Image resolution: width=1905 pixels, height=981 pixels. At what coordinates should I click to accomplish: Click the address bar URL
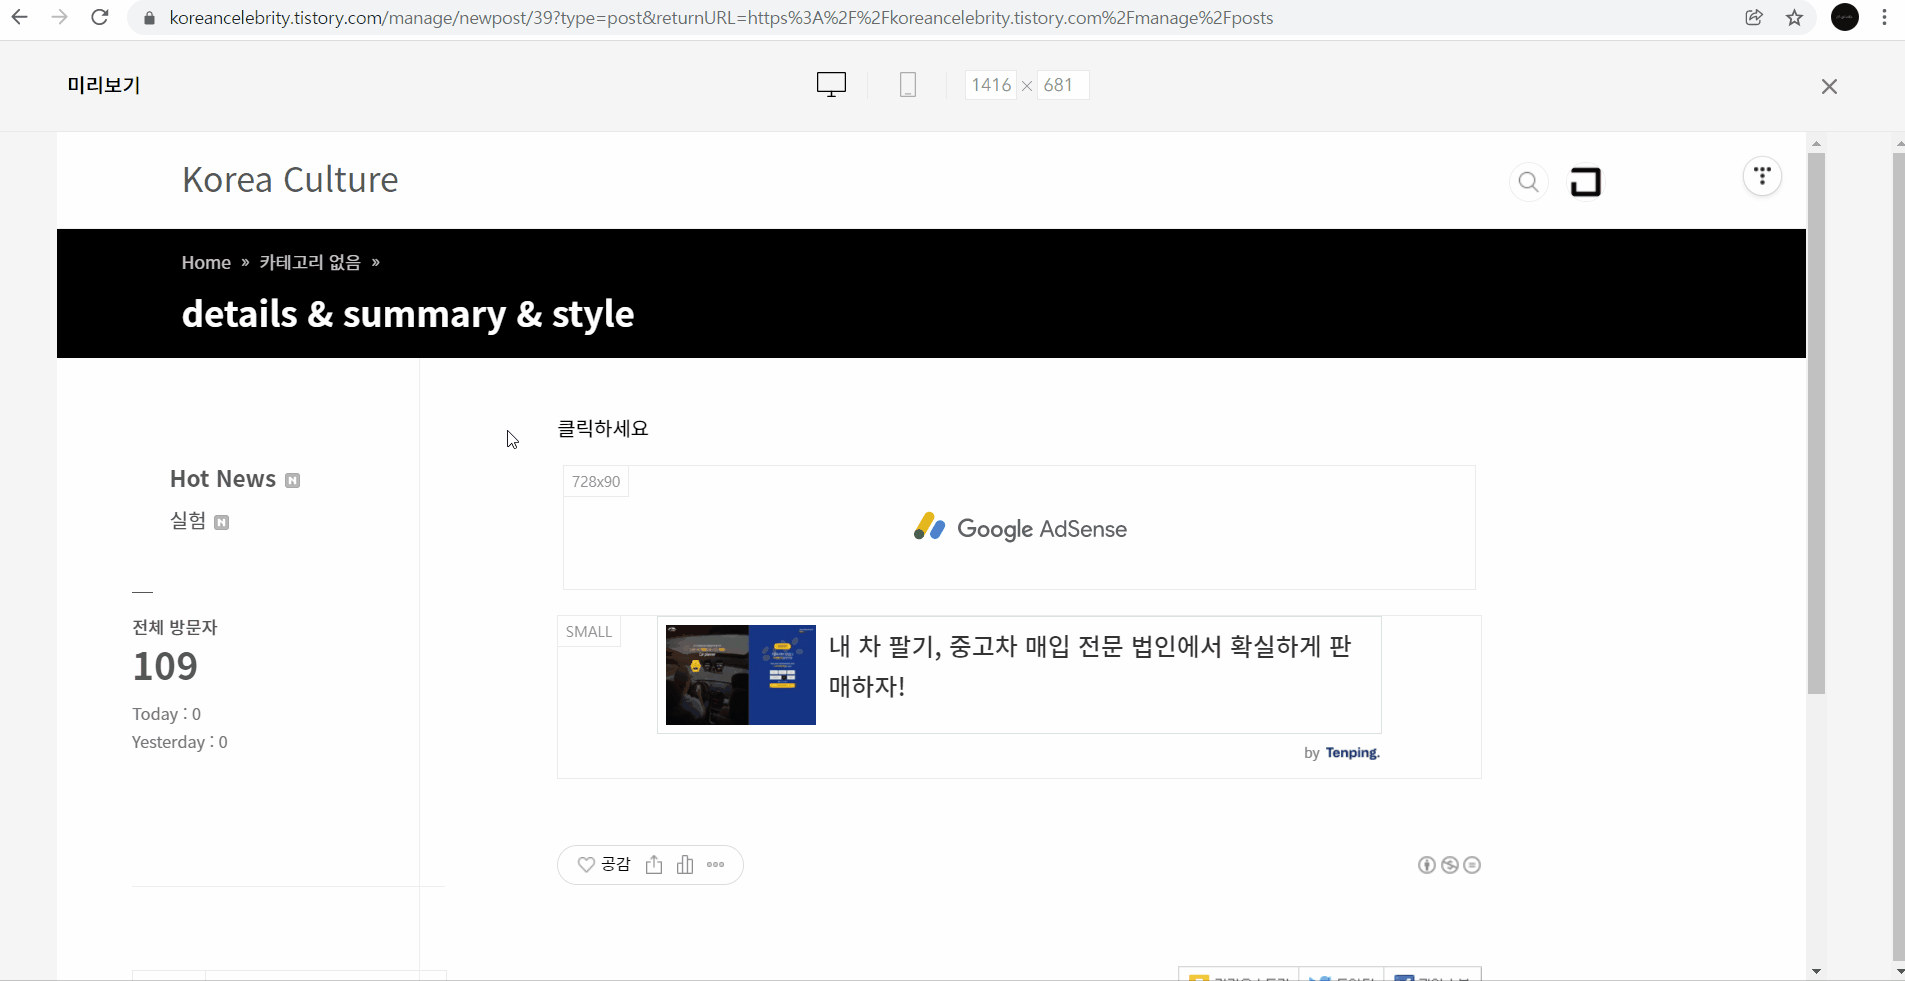coord(721,18)
